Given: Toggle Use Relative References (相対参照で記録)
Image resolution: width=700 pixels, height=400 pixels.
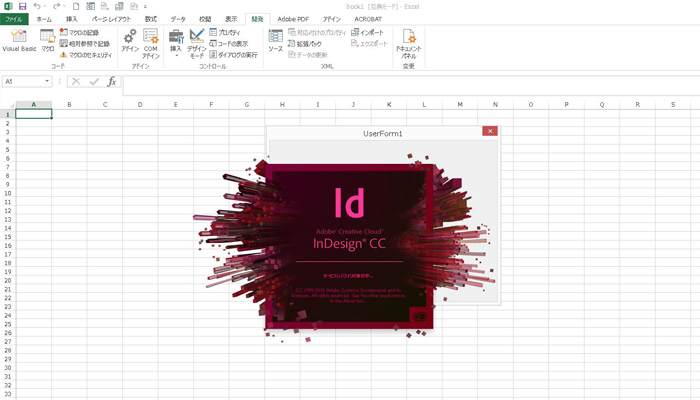Looking at the screenshot, I should click(x=85, y=44).
